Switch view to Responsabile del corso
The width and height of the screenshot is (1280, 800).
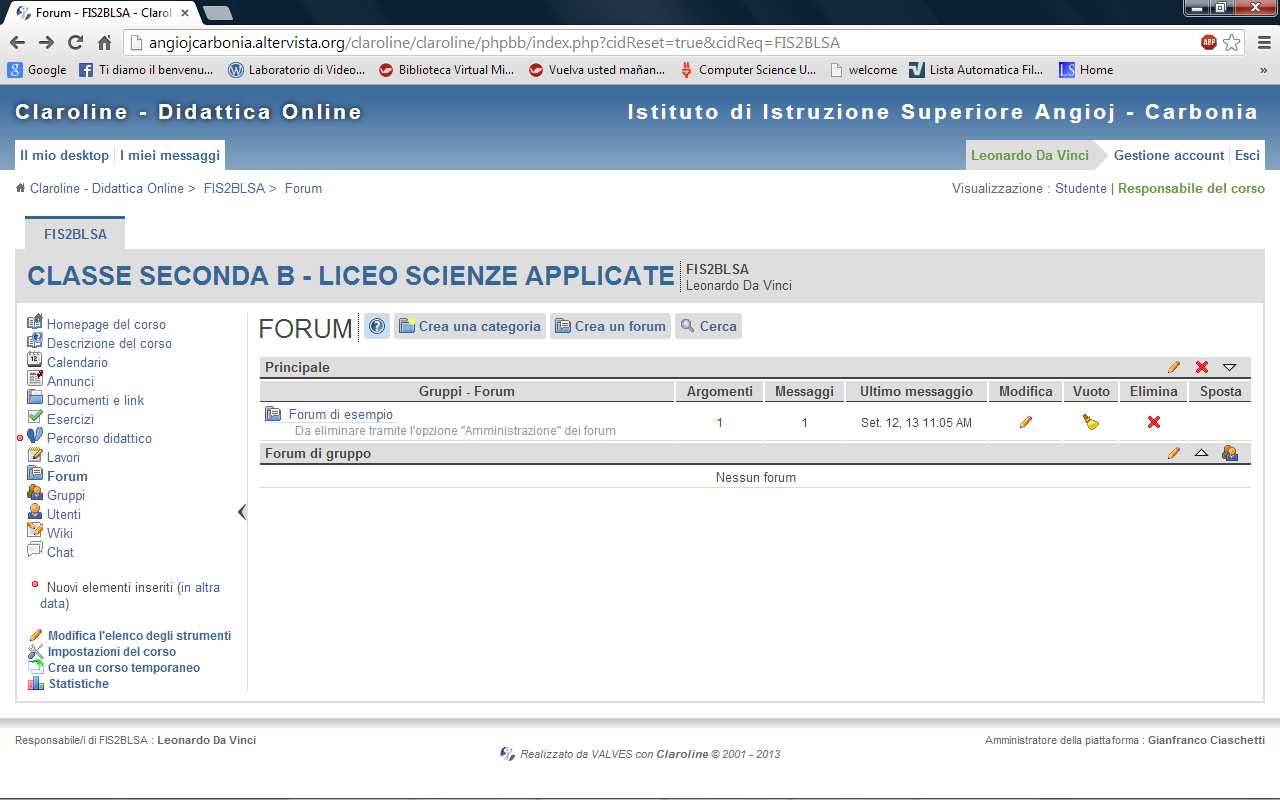tap(1191, 188)
